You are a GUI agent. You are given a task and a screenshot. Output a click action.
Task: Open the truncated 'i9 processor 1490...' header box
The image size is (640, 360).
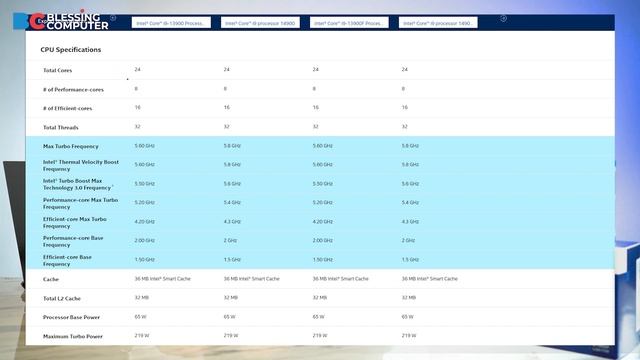point(438,23)
